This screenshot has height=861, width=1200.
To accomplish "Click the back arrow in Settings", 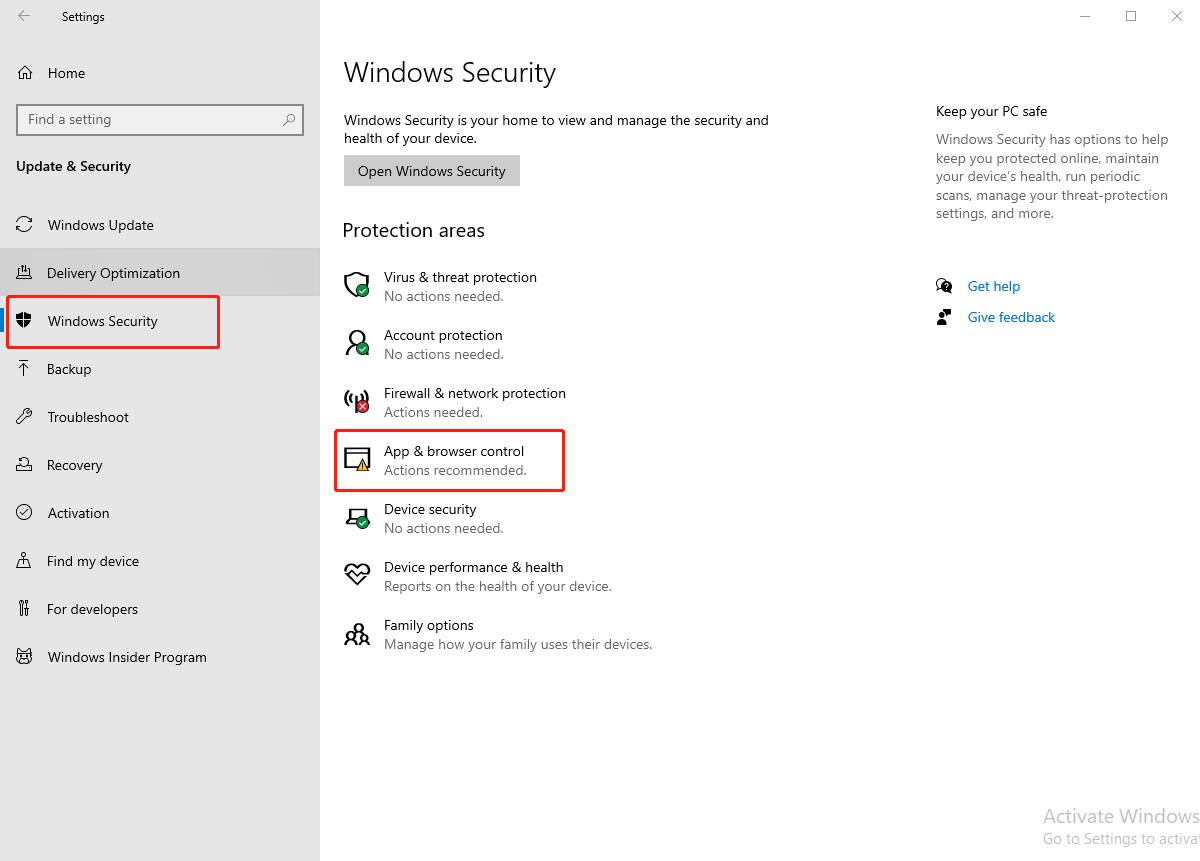I will (24, 16).
